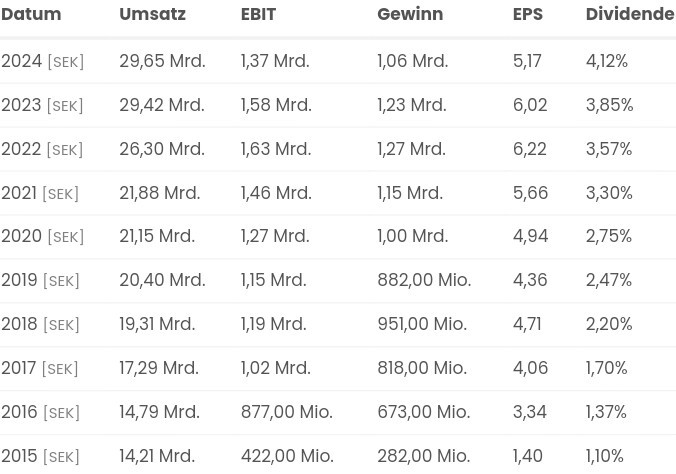Click the EPS column header

(x=529, y=14)
